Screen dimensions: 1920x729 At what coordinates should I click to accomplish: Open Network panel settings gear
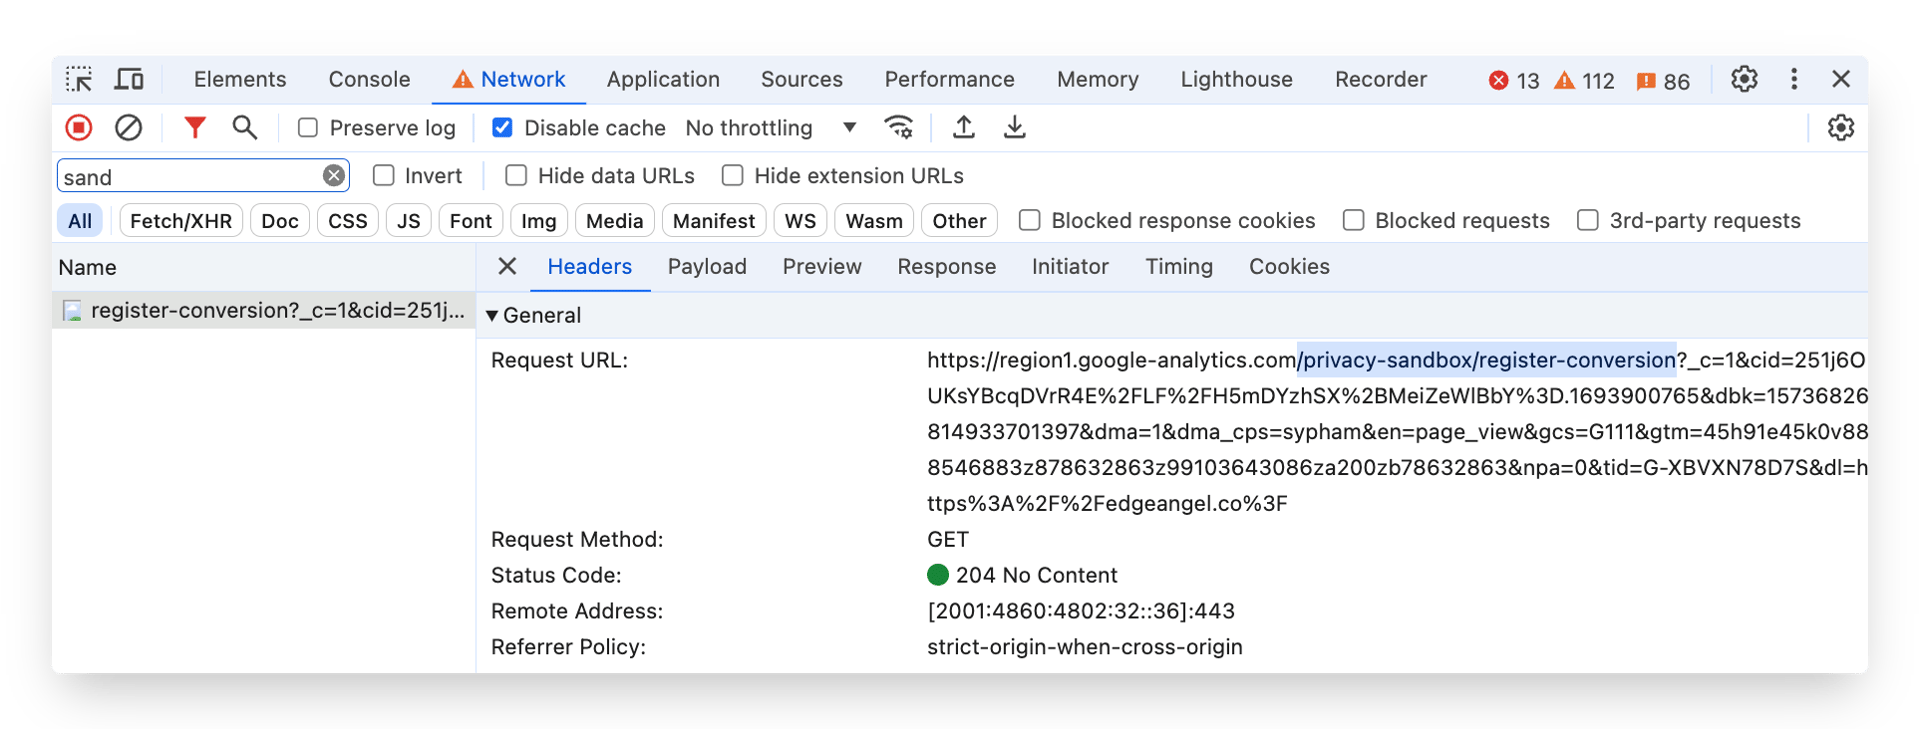[x=1840, y=128]
